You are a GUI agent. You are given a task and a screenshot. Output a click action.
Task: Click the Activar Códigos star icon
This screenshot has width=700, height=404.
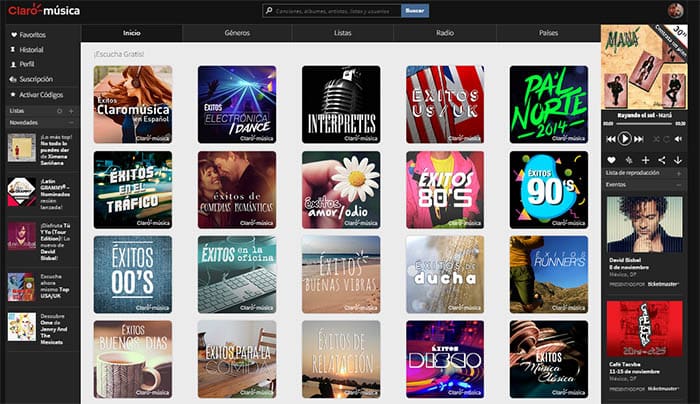click(x=13, y=95)
